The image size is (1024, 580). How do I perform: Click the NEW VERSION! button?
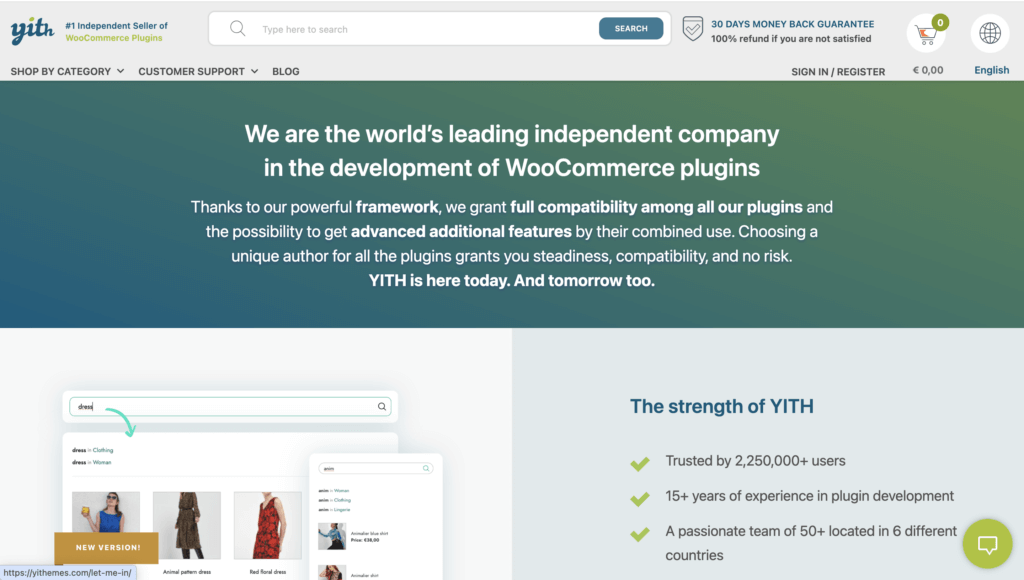106,548
